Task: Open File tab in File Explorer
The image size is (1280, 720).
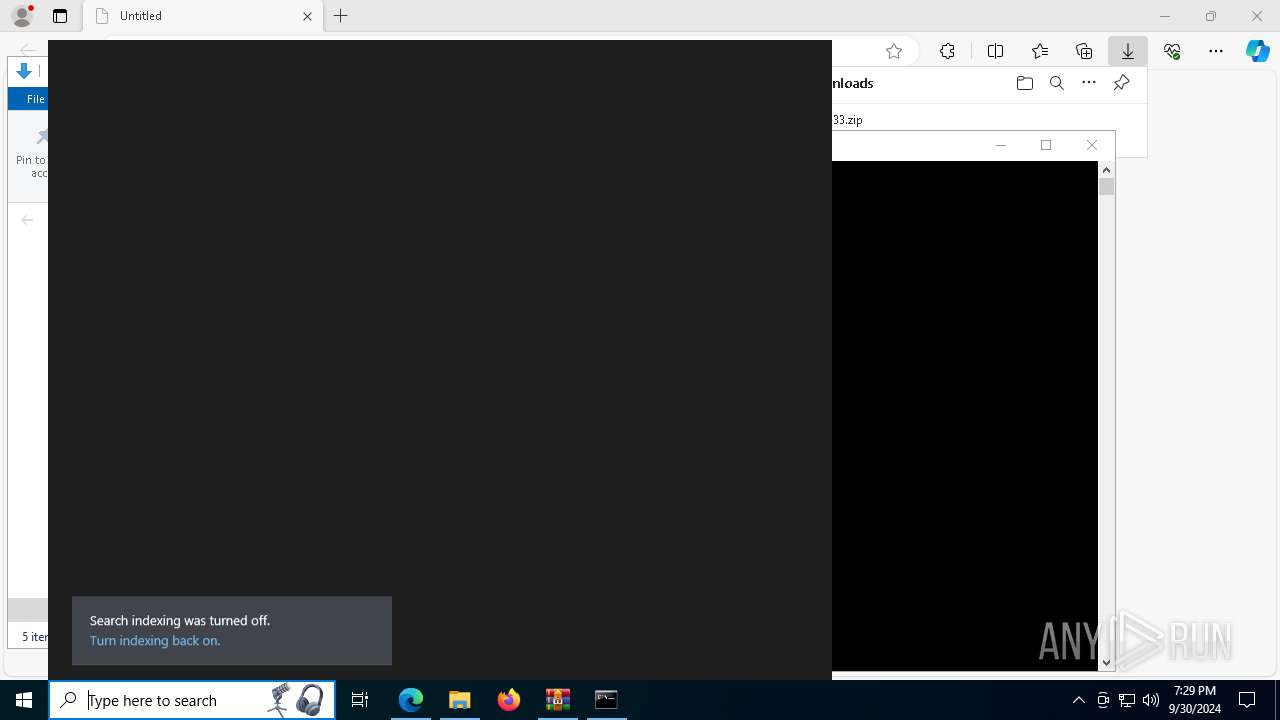Action: (30, 99)
